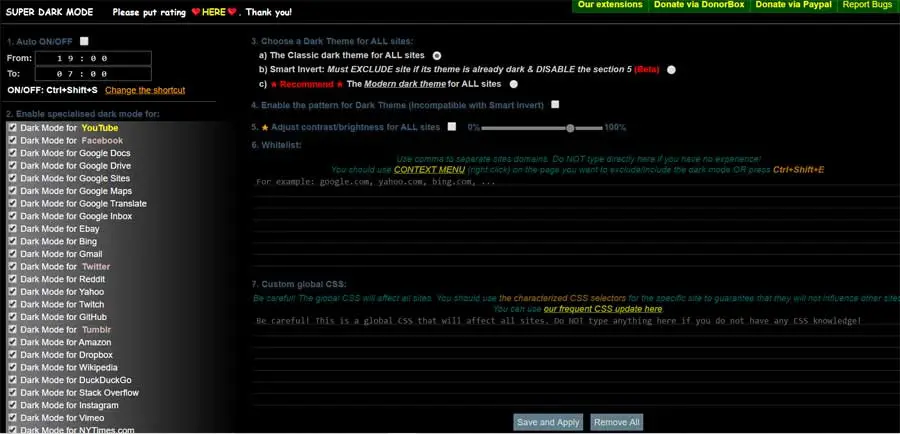Open the frequent CSS update link
The height and width of the screenshot is (434, 900).
pos(603,309)
